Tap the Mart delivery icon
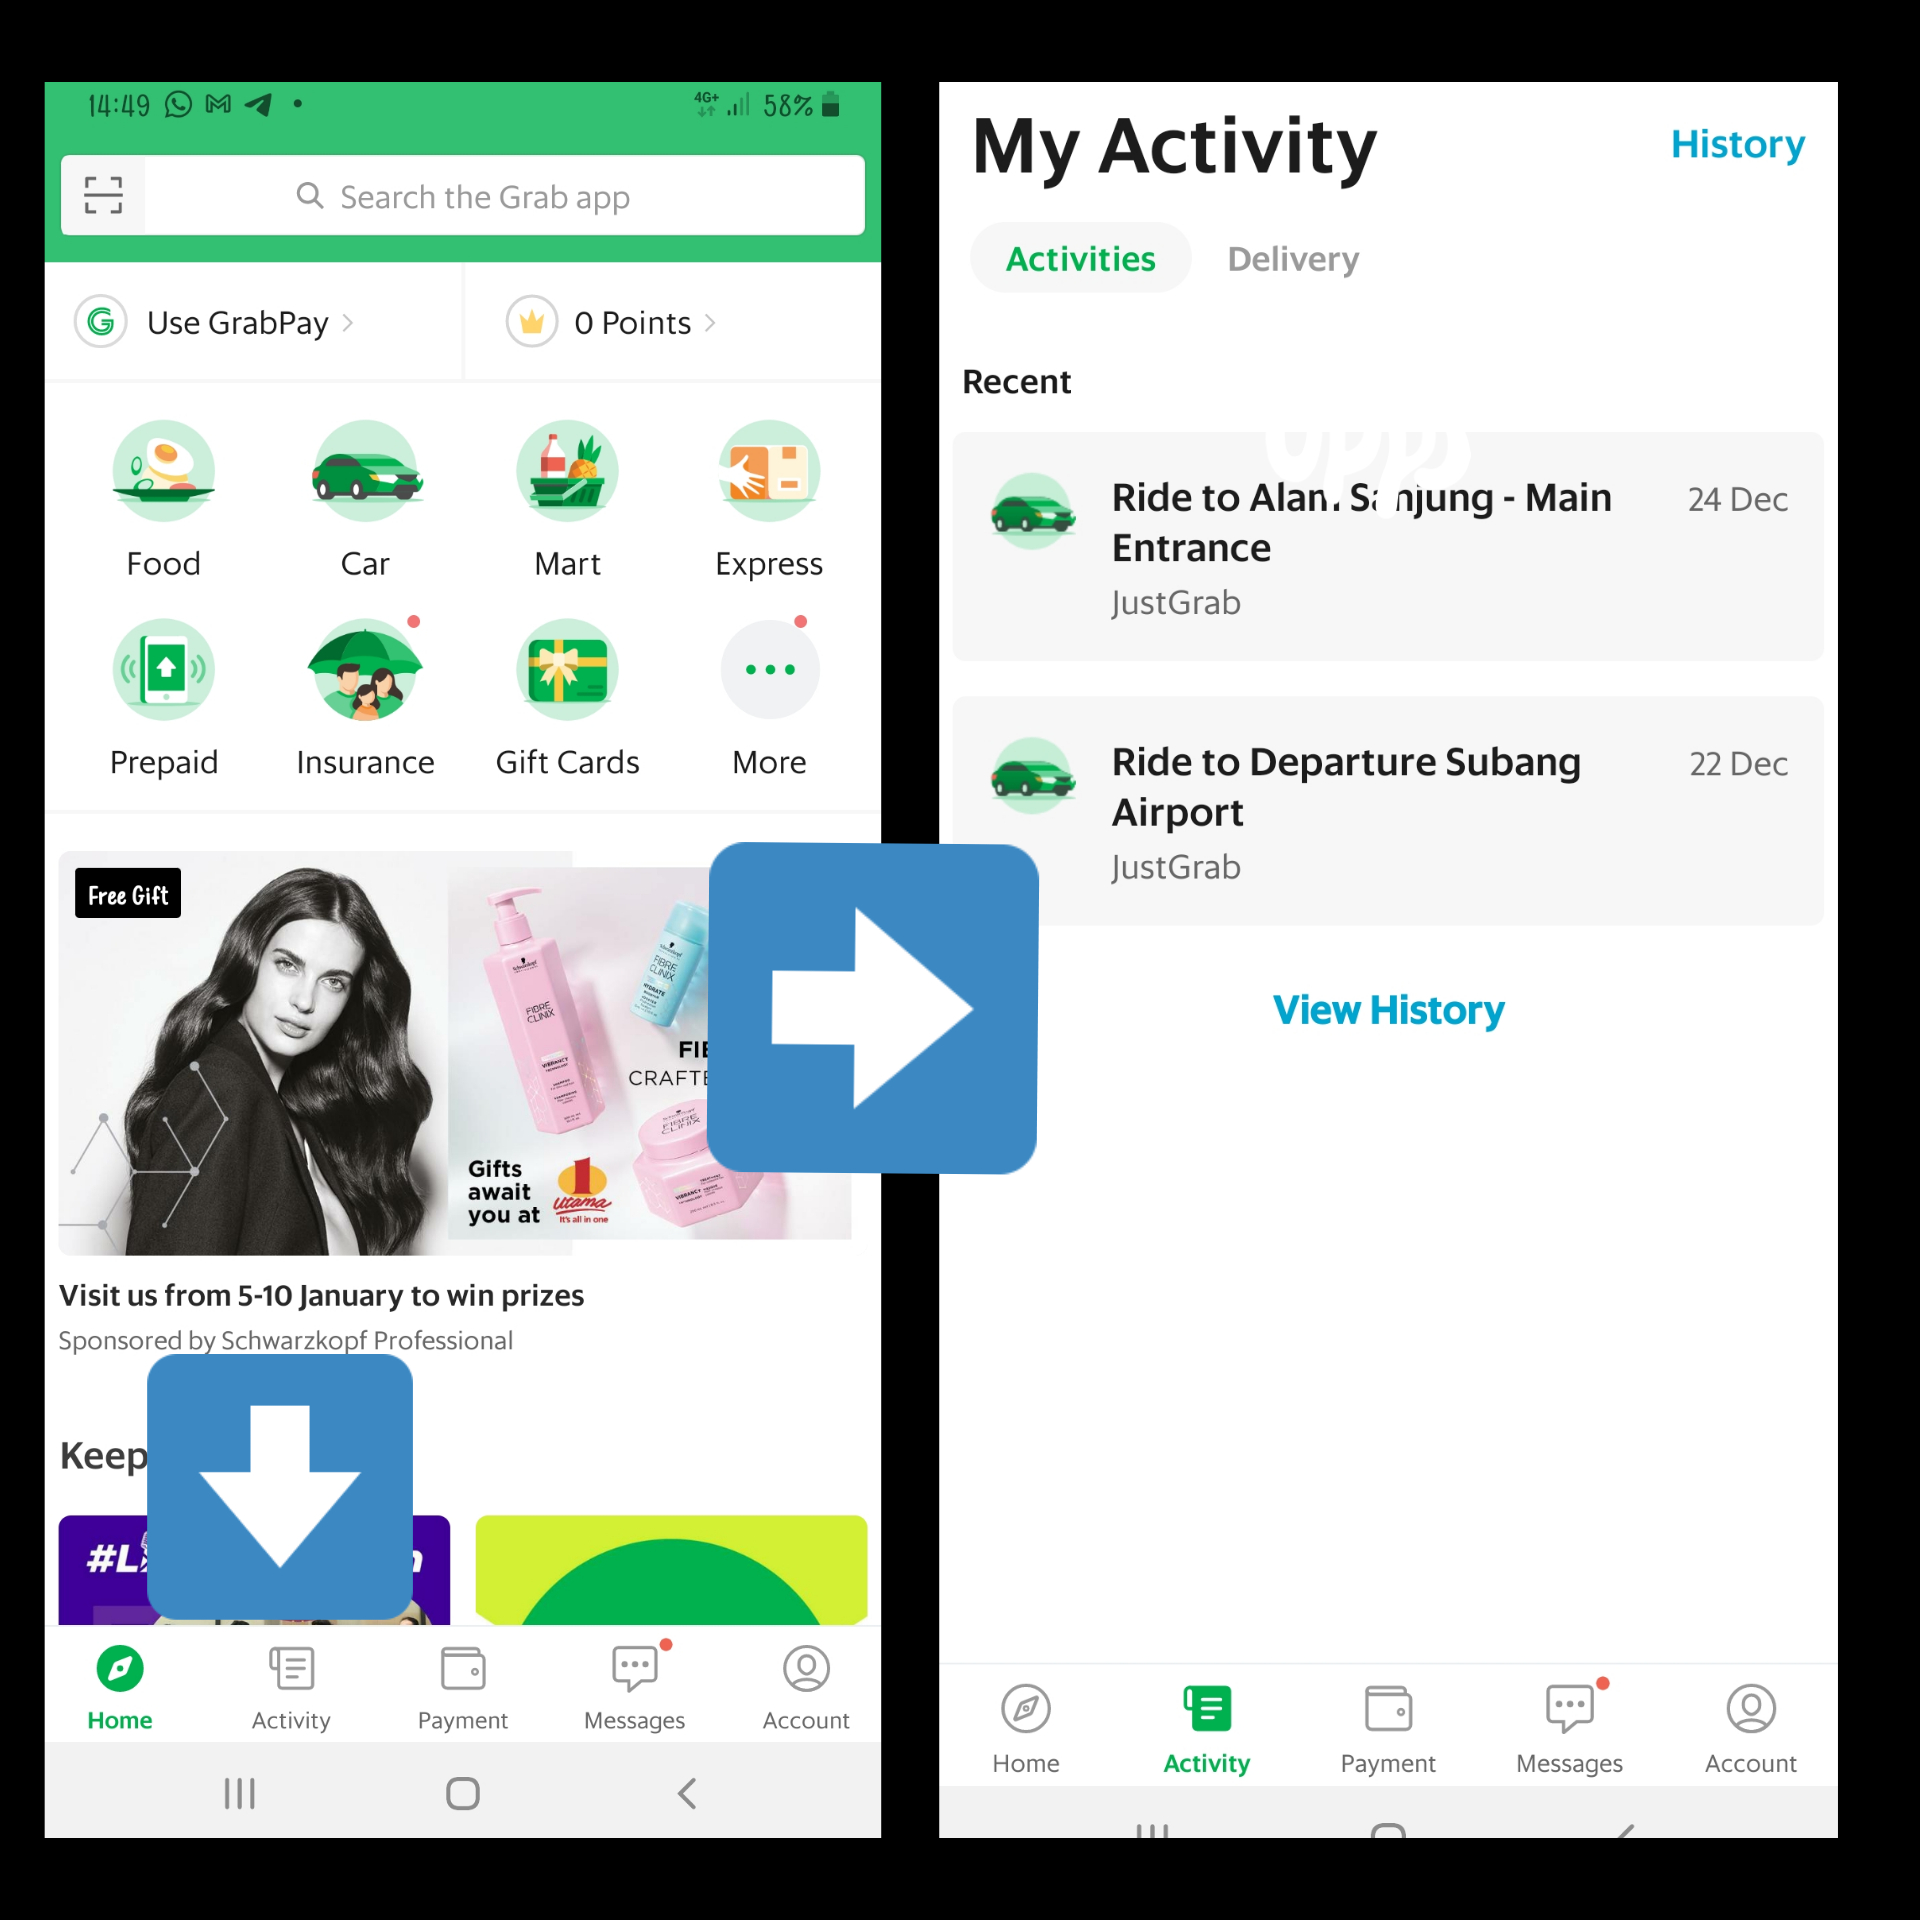Screen dimensions: 1920x1920 [x=568, y=473]
